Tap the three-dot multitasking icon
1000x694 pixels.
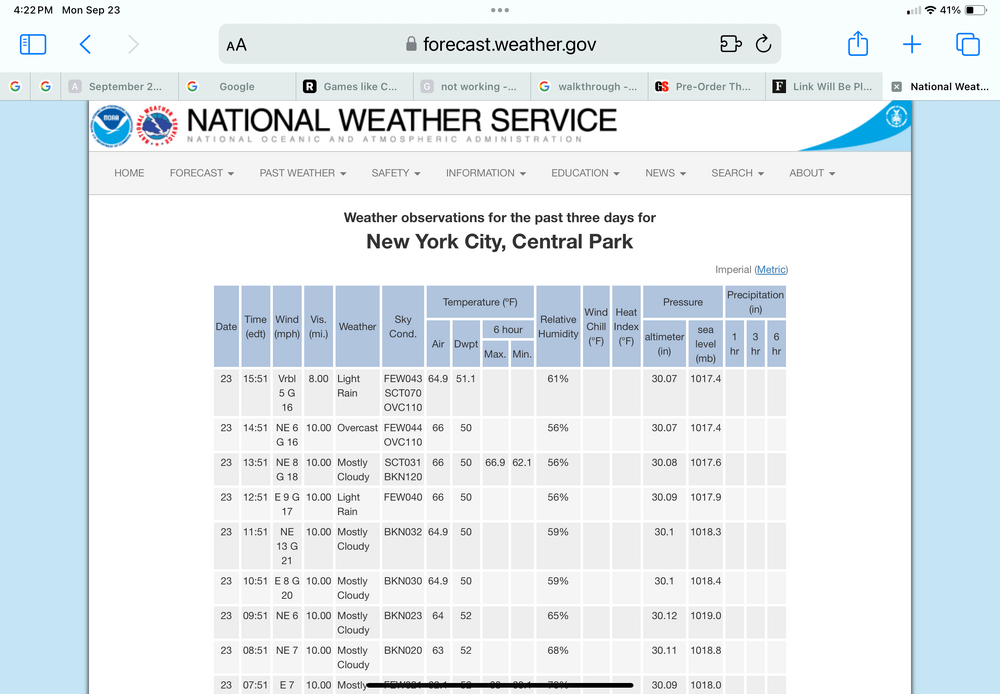[x=500, y=10]
